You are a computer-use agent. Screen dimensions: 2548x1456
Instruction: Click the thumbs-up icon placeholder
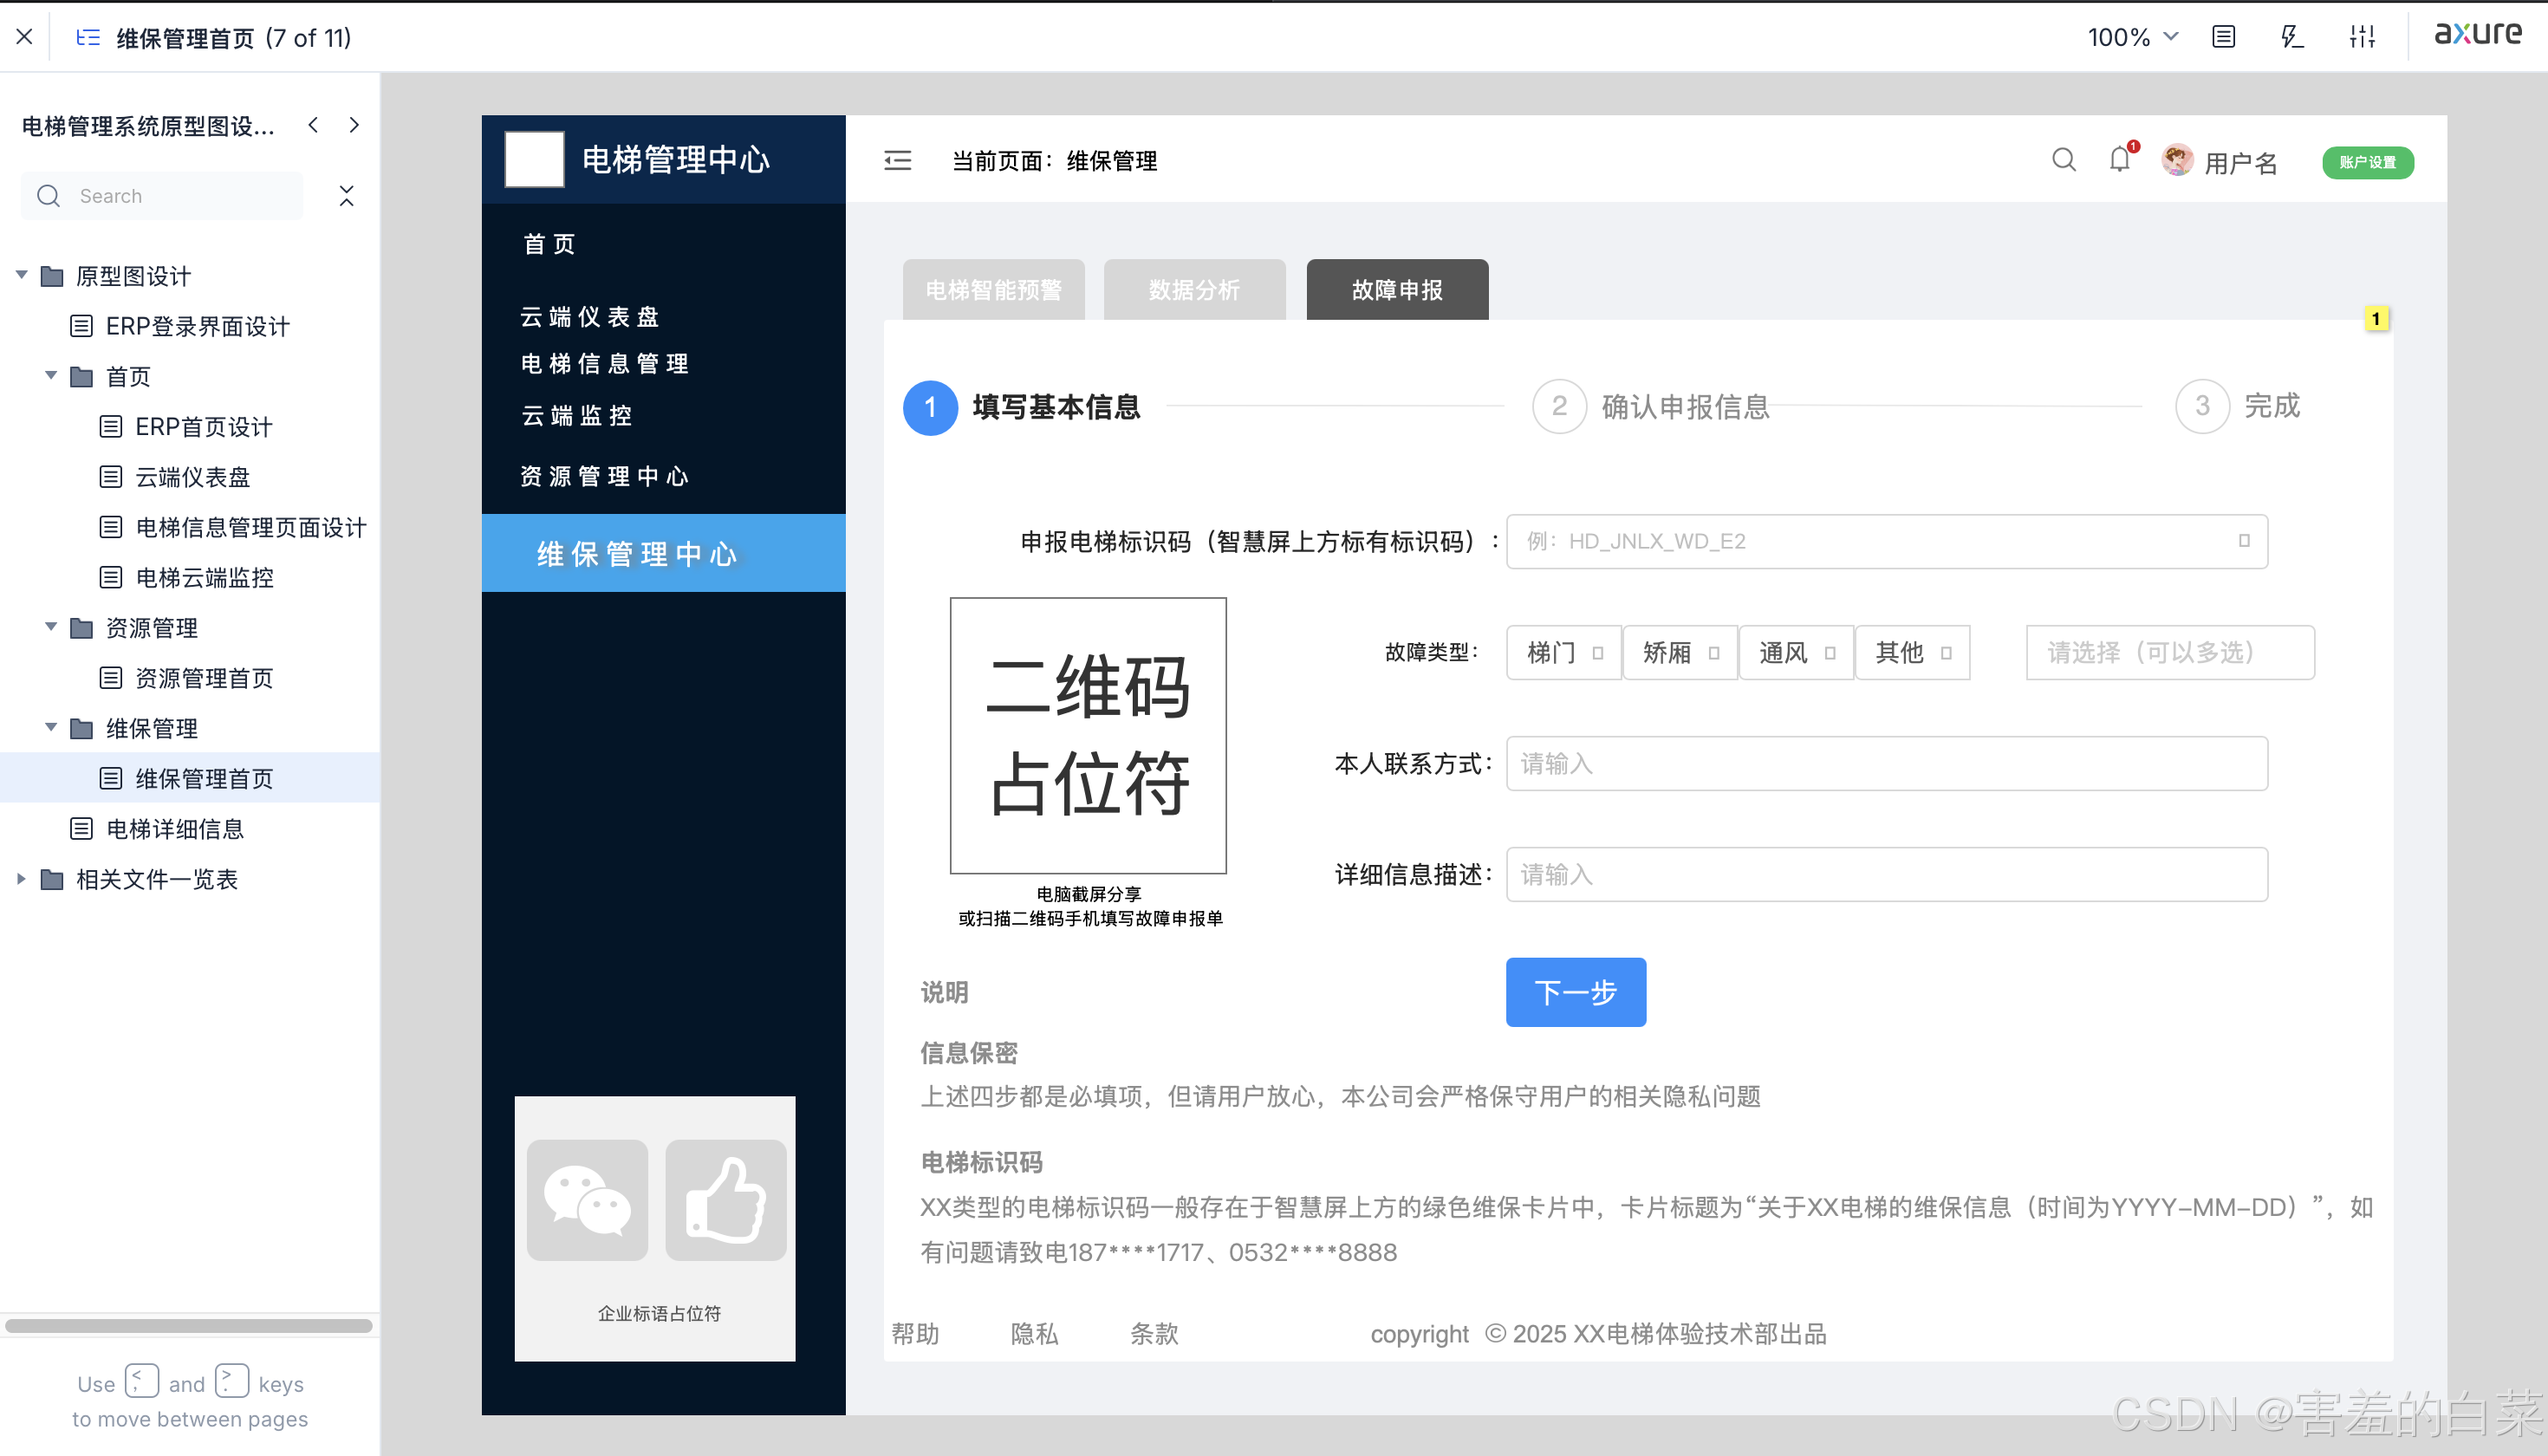point(726,1199)
